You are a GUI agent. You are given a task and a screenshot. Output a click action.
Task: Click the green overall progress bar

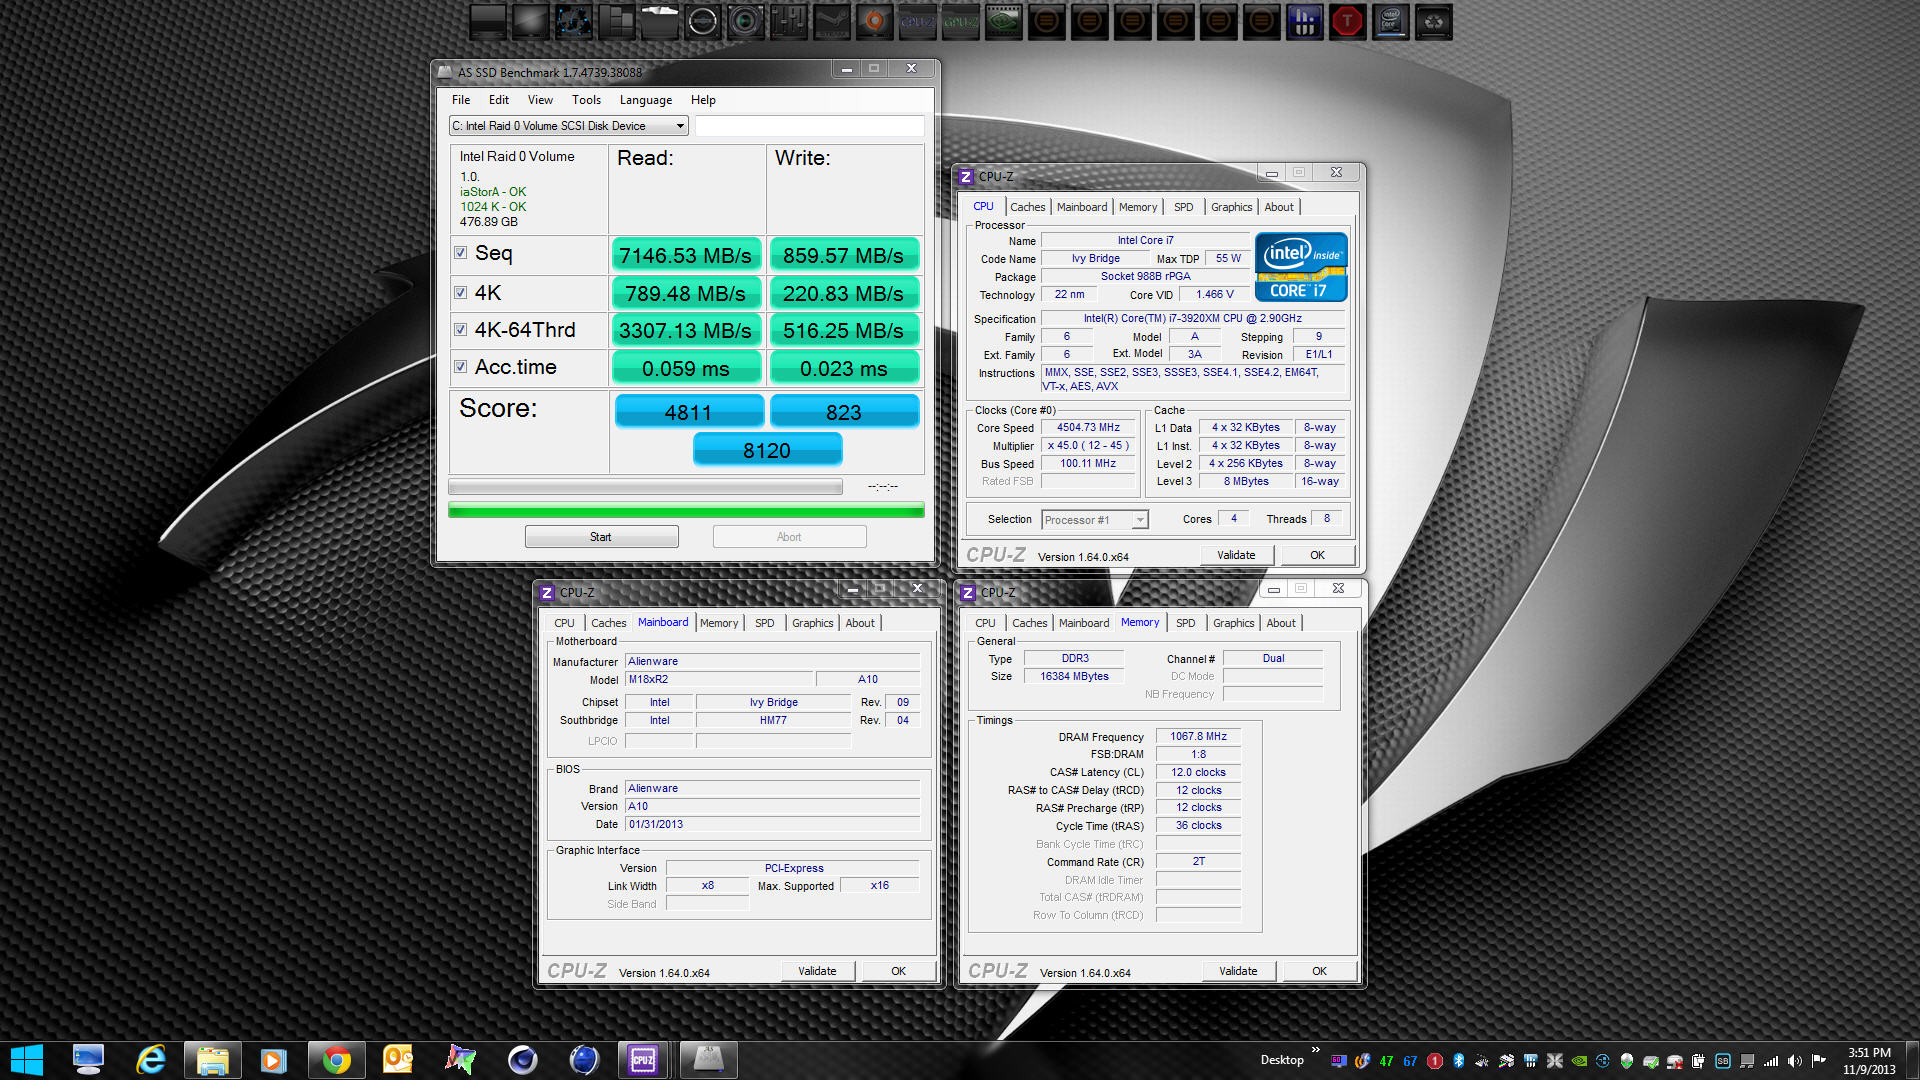click(686, 511)
